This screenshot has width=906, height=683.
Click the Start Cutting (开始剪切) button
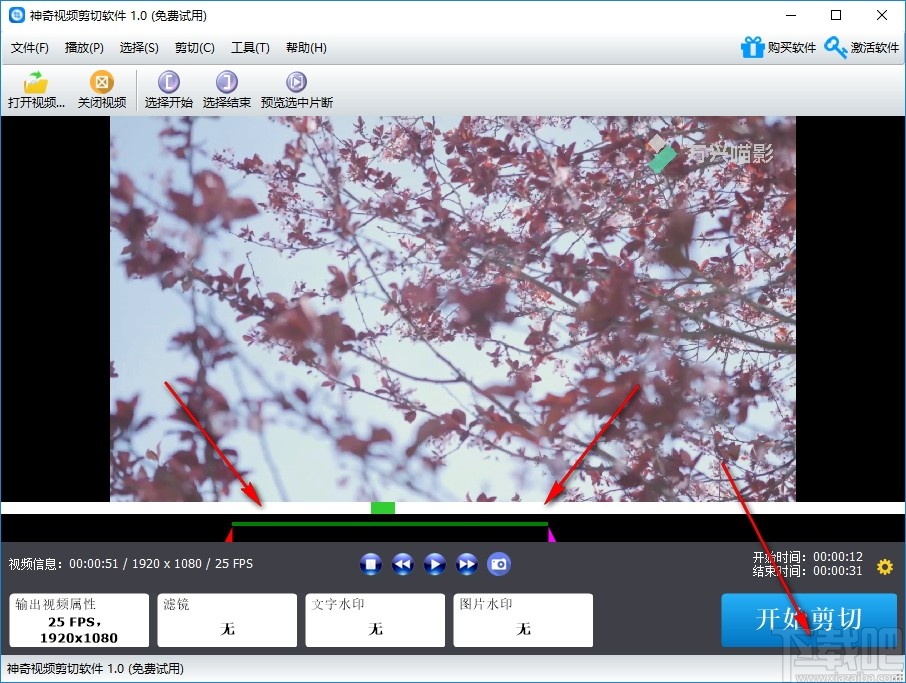(x=809, y=619)
